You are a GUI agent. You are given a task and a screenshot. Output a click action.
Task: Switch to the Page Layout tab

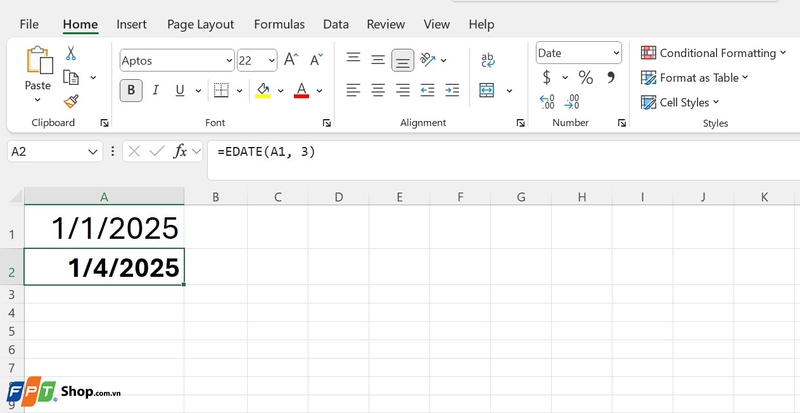[201, 24]
